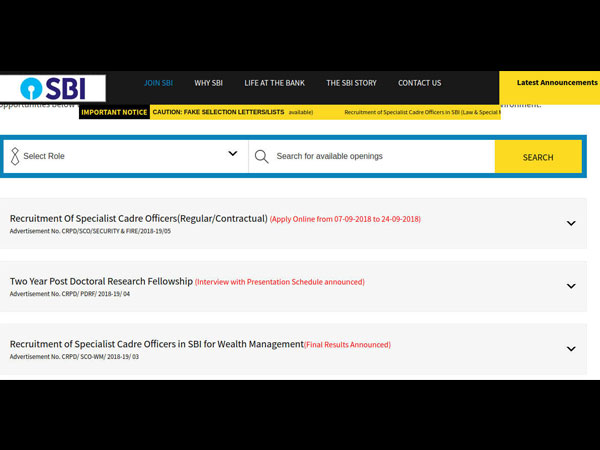Image resolution: width=600 pixels, height=450 pixels.
Task: Open Recruitment Of Specialist Cadre Officers(Regular/Contractual) heading
Action: pos(139,218)
